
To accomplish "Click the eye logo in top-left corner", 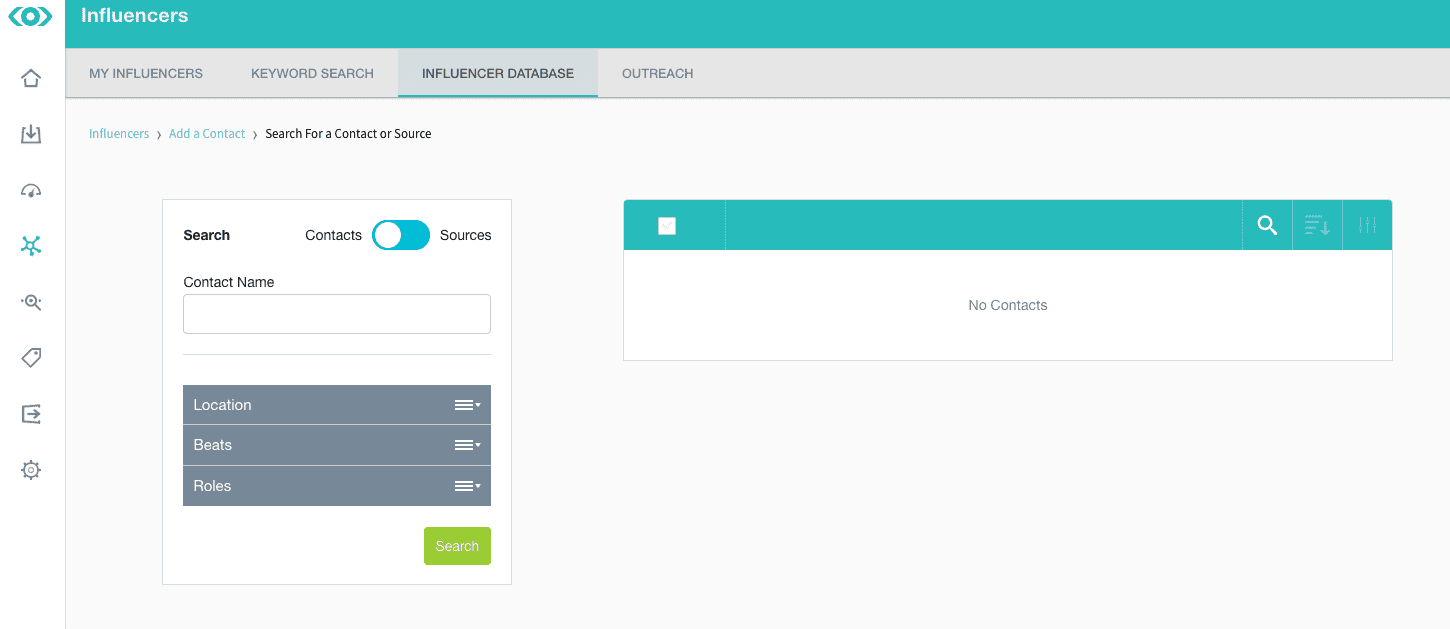I will [x=31, y=17].
